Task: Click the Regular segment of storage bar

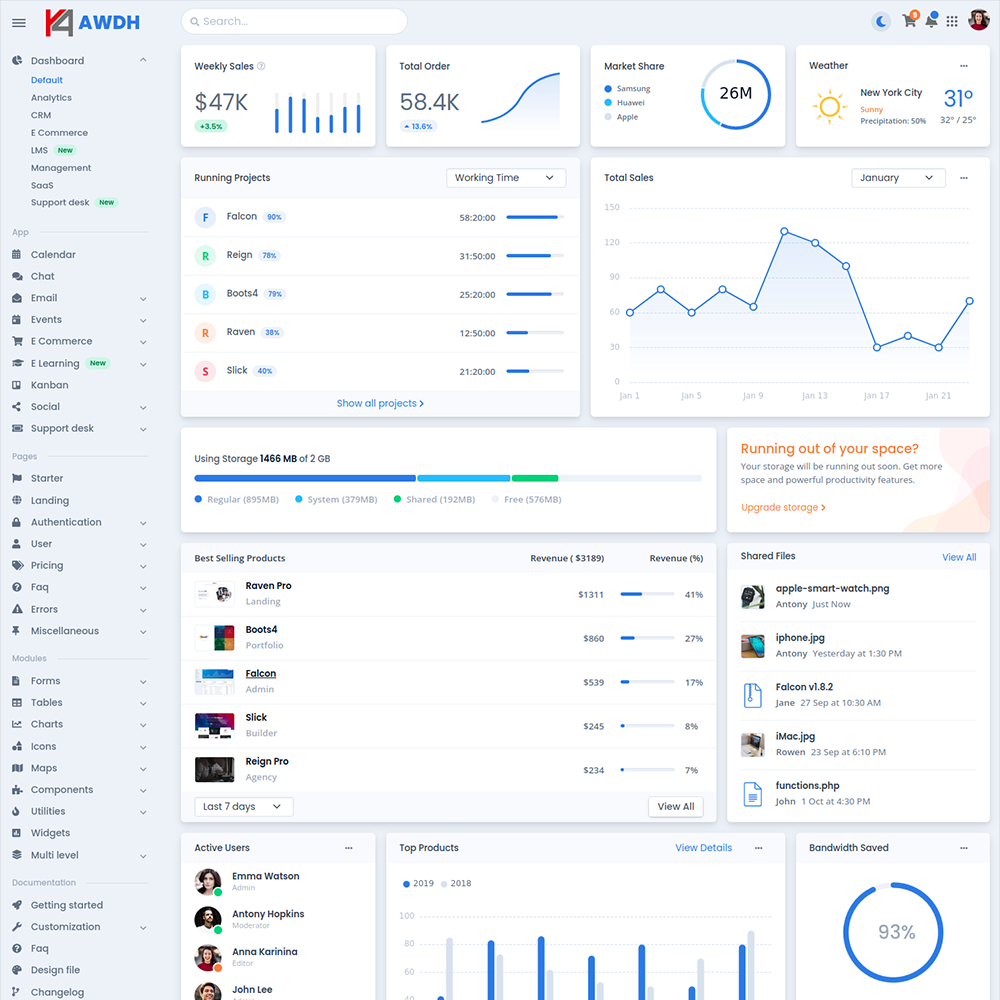Action: coord(305,478)
